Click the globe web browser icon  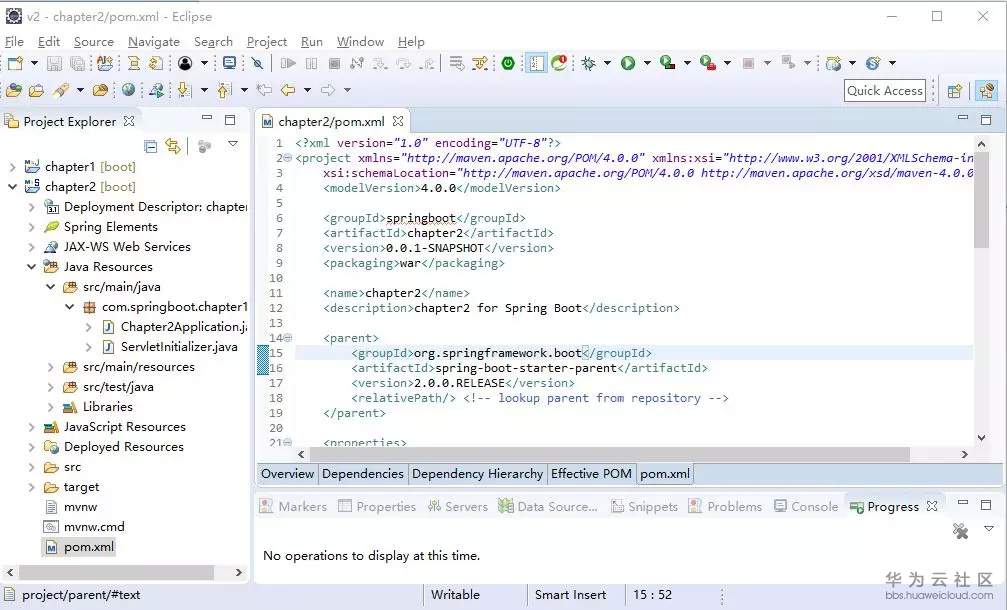click(128, 90)
